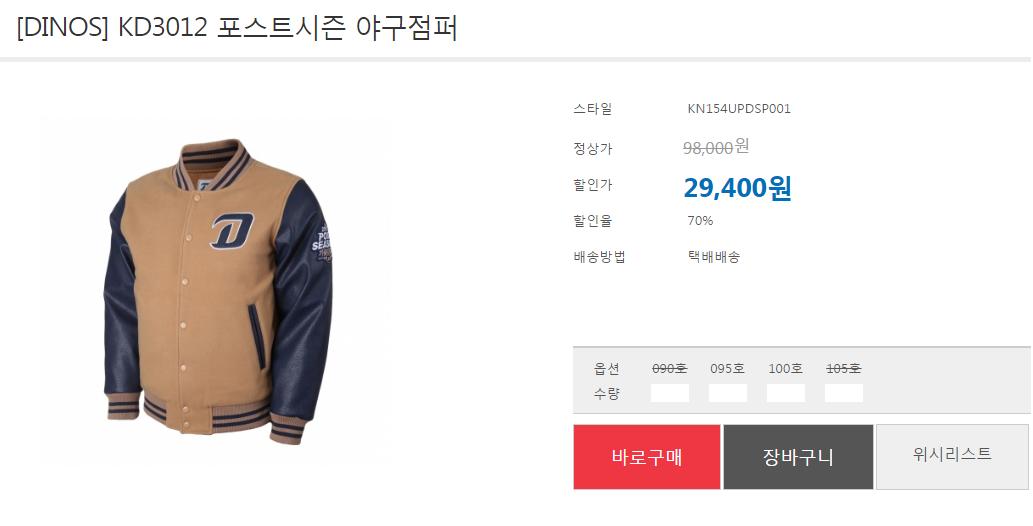
Task: Click the 70% discount rate value
Action: [700, 221]
